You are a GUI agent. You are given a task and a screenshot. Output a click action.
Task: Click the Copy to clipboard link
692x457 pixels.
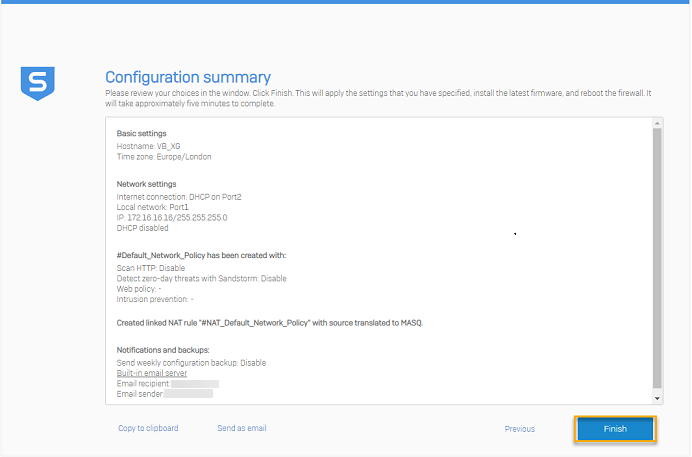point(148,428)
